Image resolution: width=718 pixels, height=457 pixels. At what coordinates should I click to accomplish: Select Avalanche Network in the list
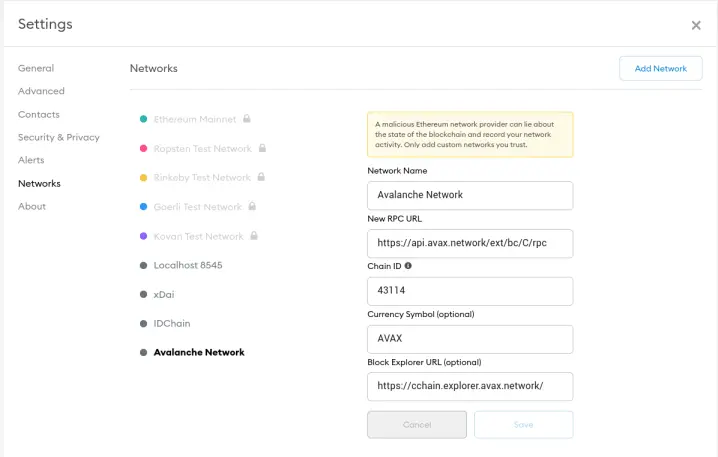click(x=199, y=352)
